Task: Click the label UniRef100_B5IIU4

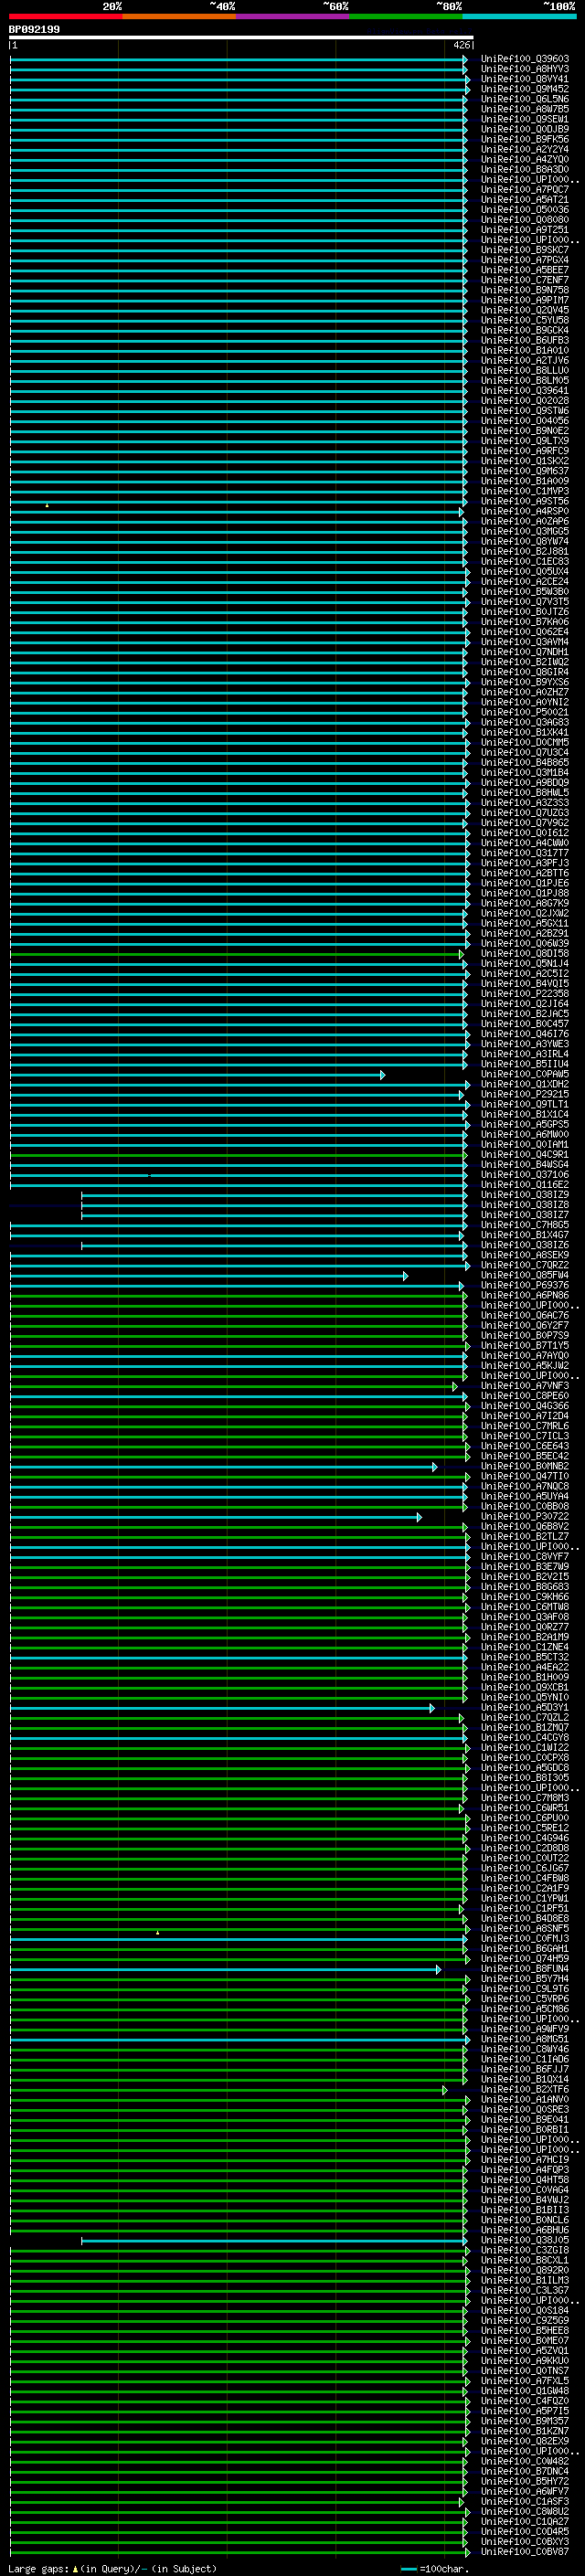Action: 525,1064
